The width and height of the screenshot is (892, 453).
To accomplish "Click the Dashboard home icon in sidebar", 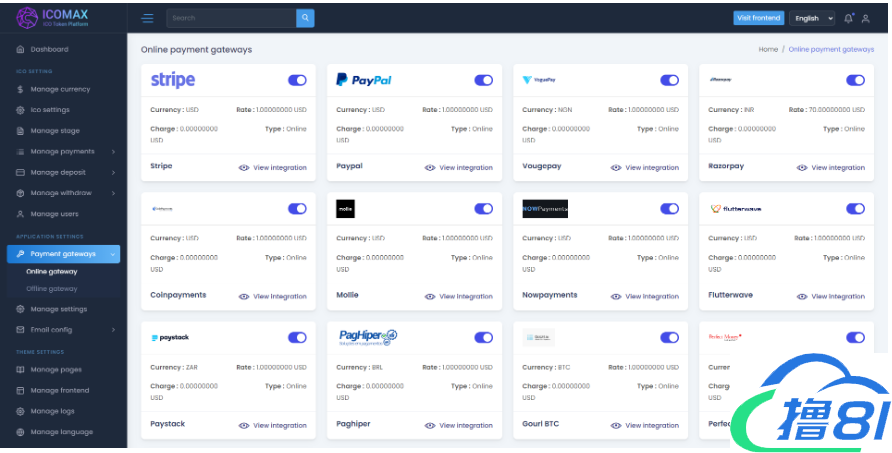I will [x=20, y=49].
